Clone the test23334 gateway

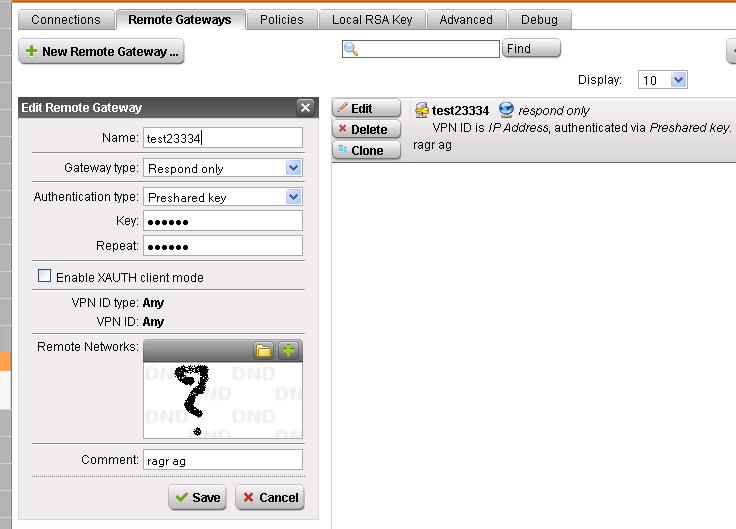coord(367,150)
